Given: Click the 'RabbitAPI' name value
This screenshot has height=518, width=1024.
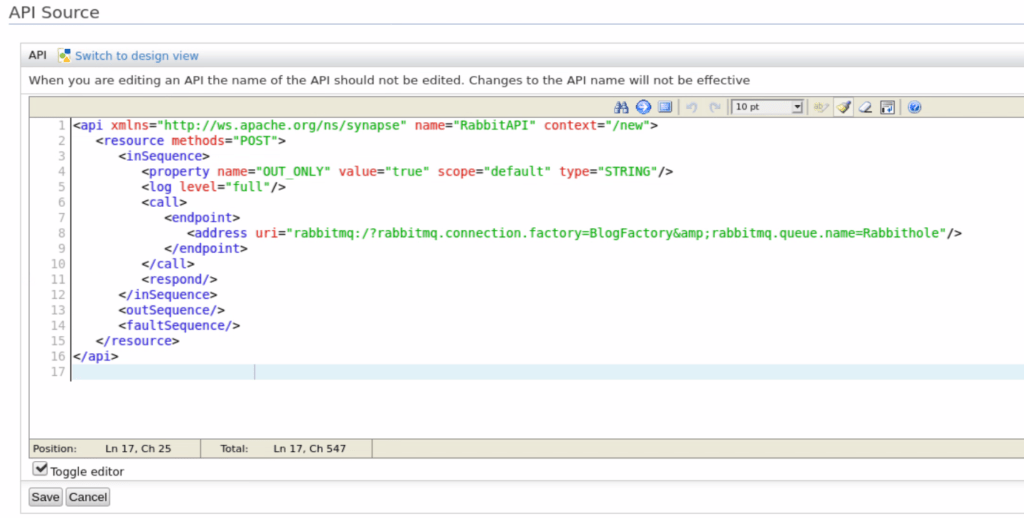Looking at the screenshot, I should click(x=494, y=125).
